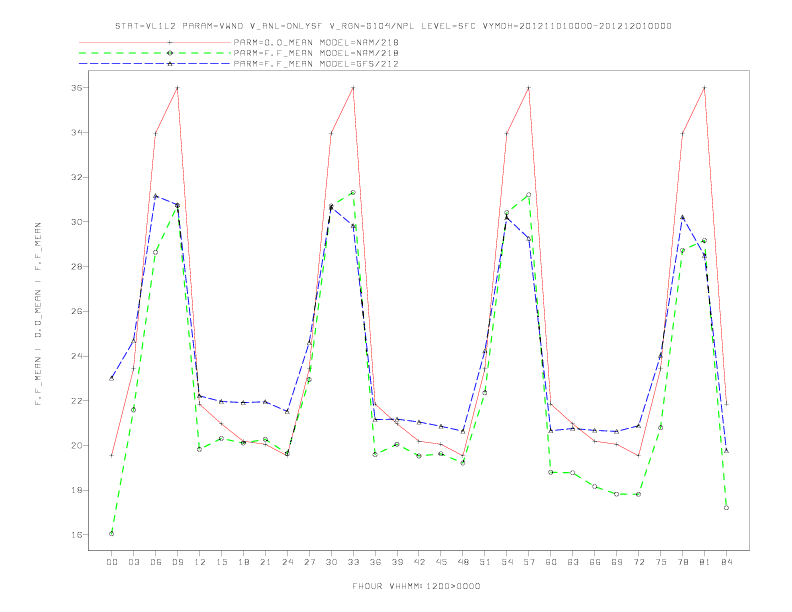Click x-axis forecast hour label 51
This screenshot has width=792, height=612.
[x=485, y=562]
